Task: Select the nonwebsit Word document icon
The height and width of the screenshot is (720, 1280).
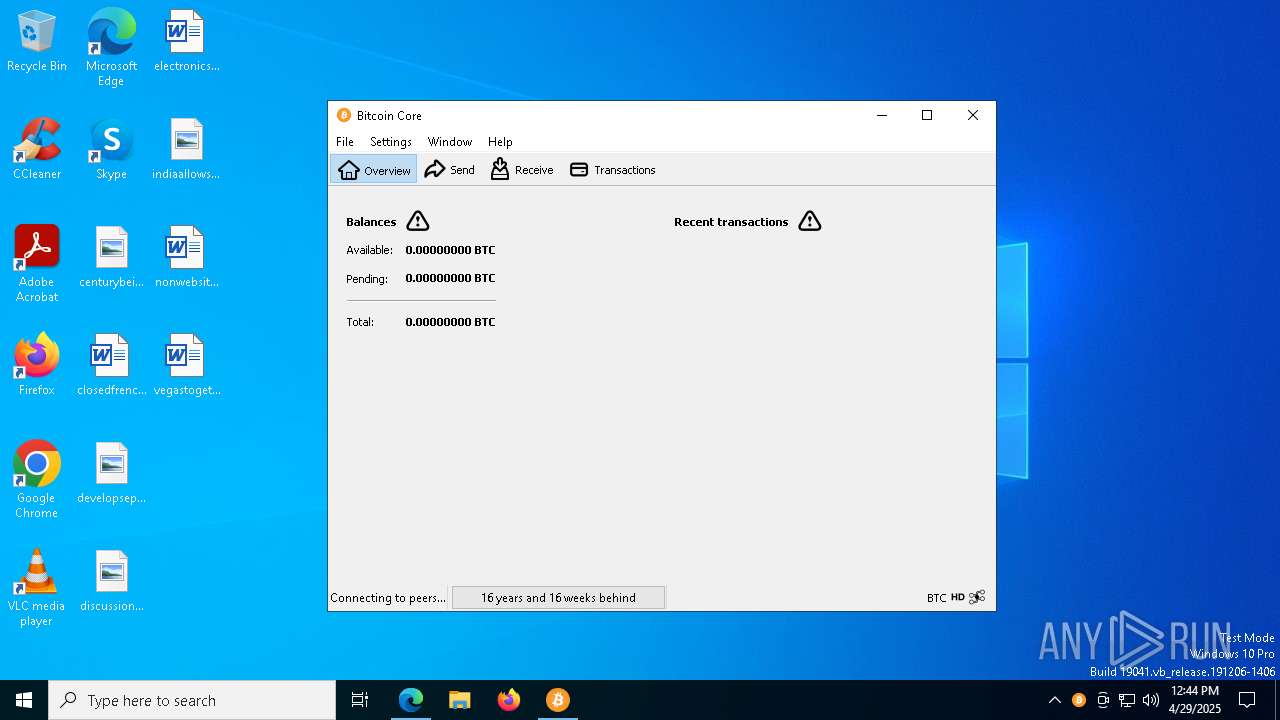Action: tap(186, 258)
